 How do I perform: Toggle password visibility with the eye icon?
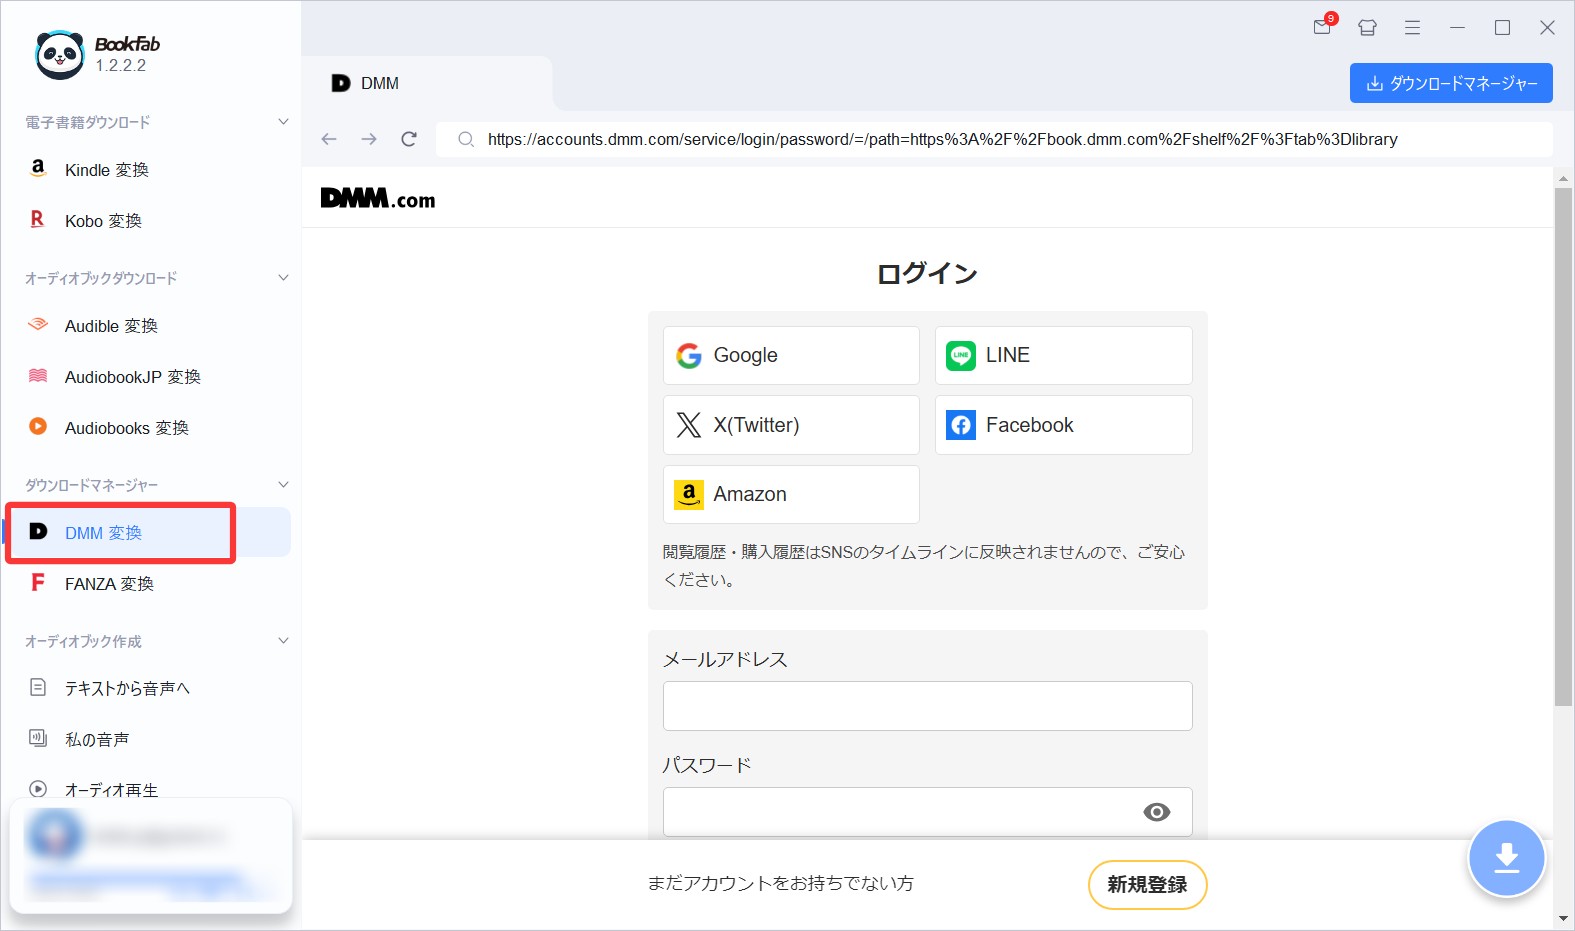pyautogui.click(x=1156, y=812)
